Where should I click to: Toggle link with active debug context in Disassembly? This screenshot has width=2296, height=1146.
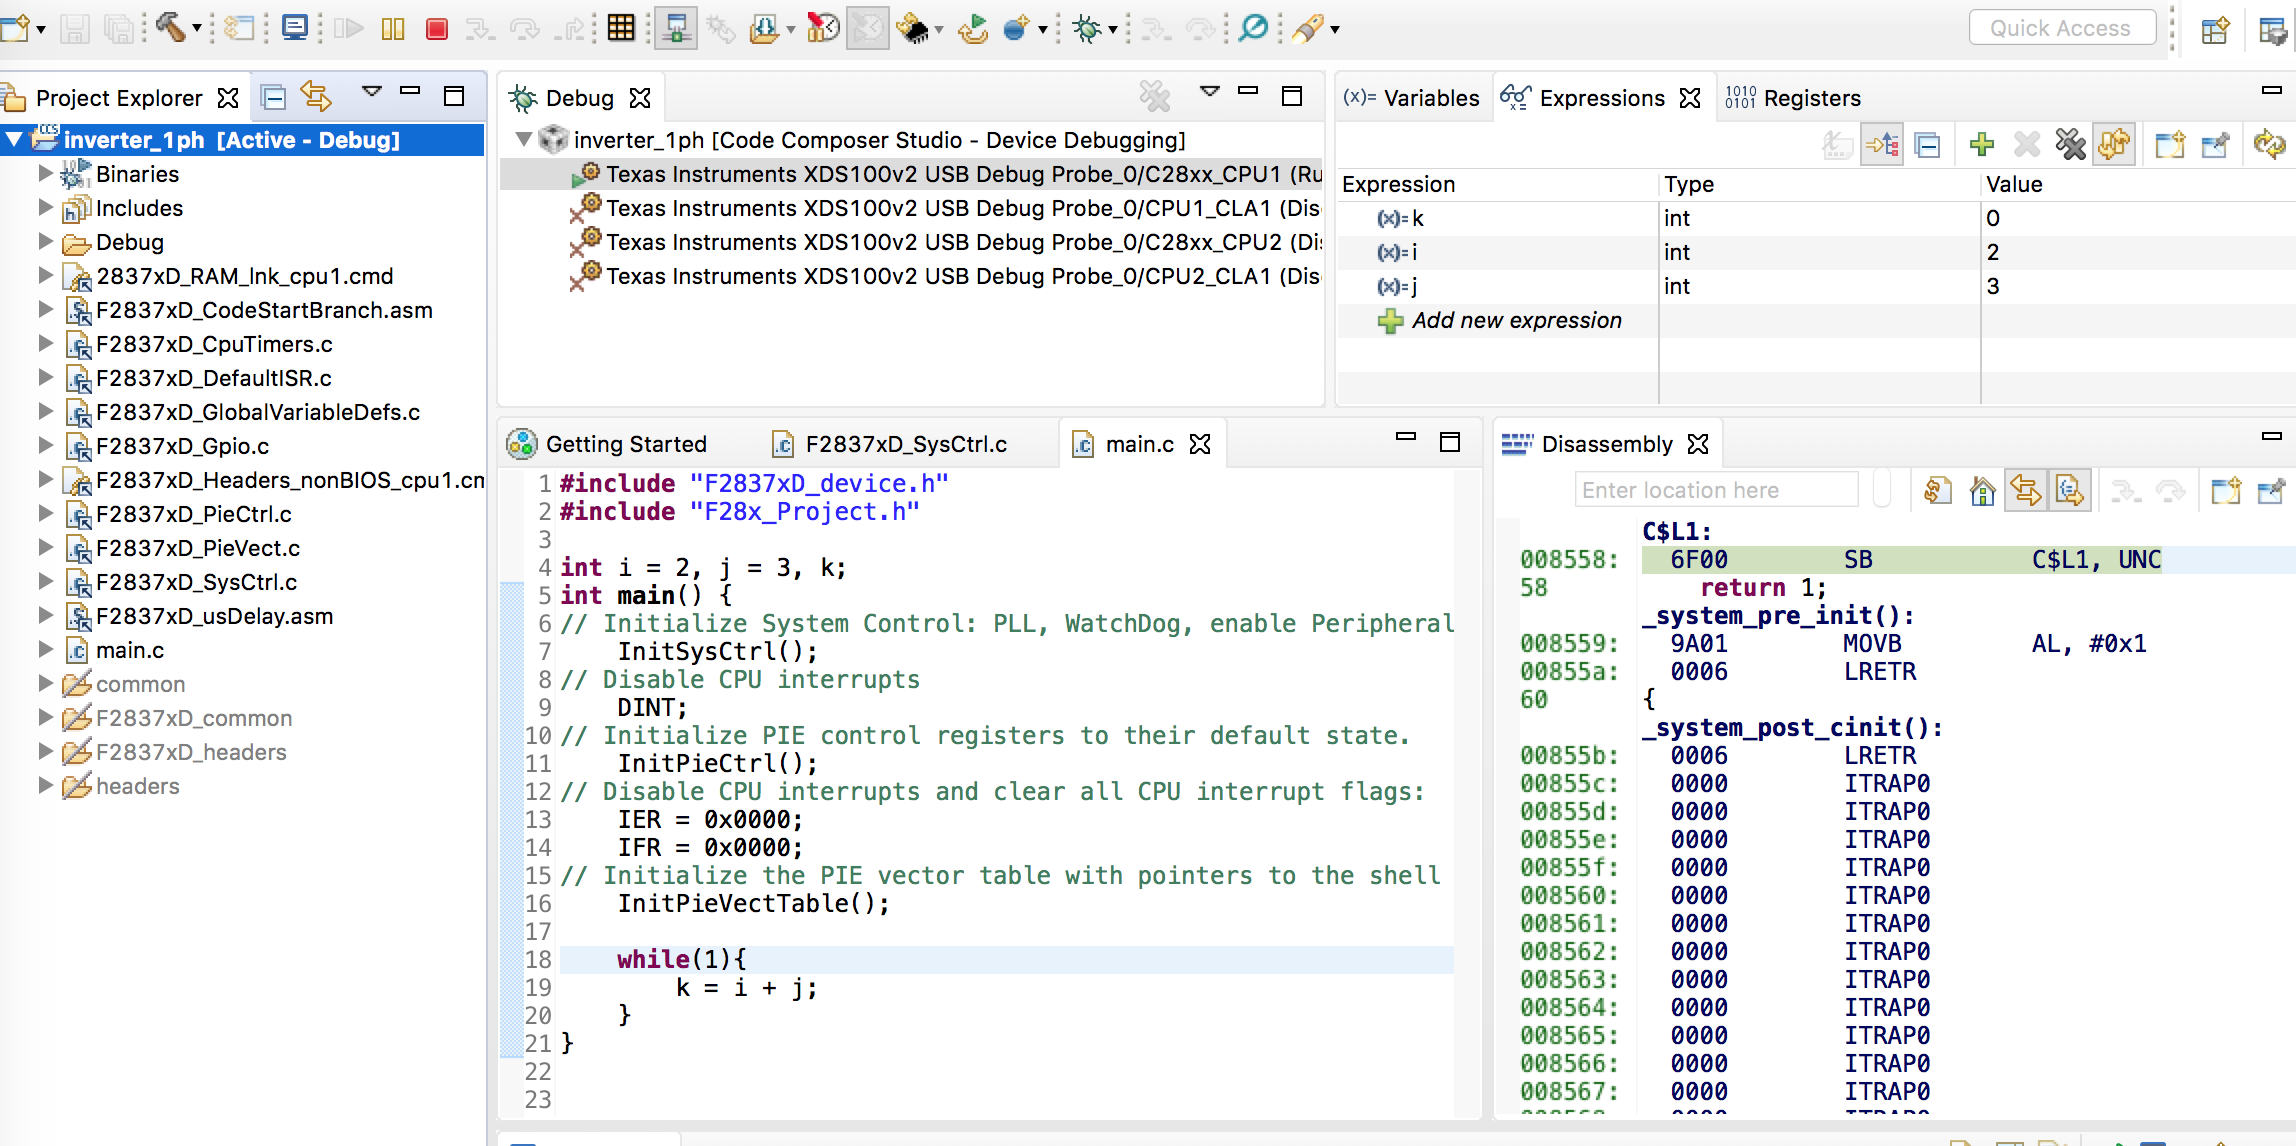(x=2027, y=491)
